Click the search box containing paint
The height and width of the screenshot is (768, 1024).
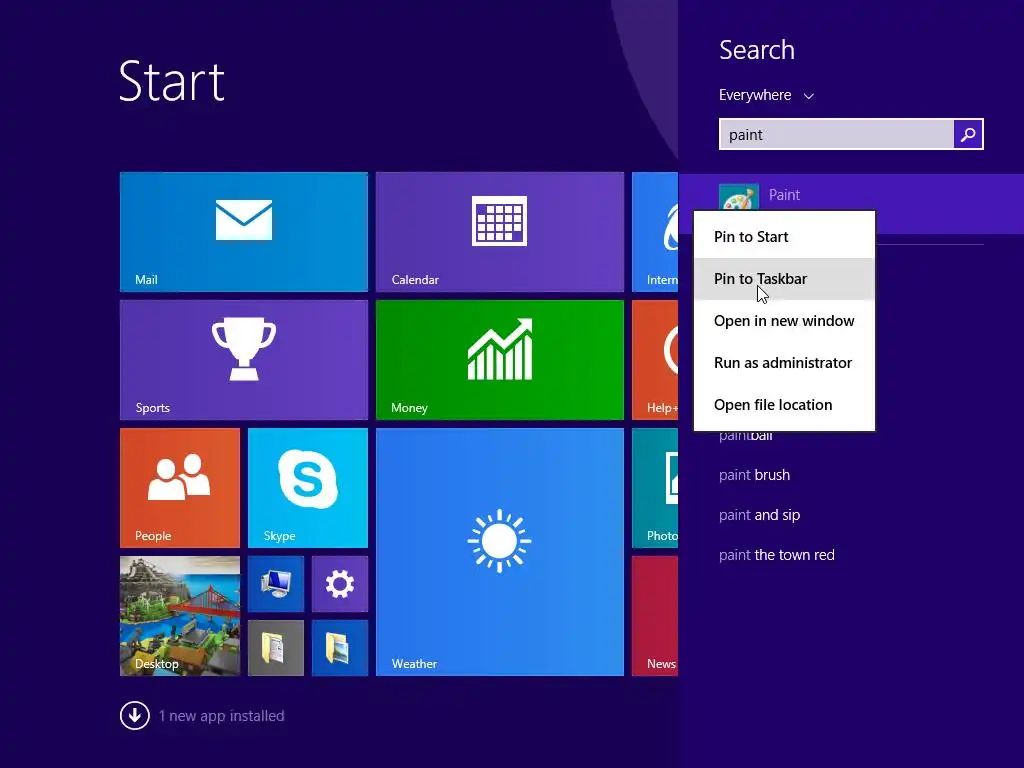(x=837, y=135)
